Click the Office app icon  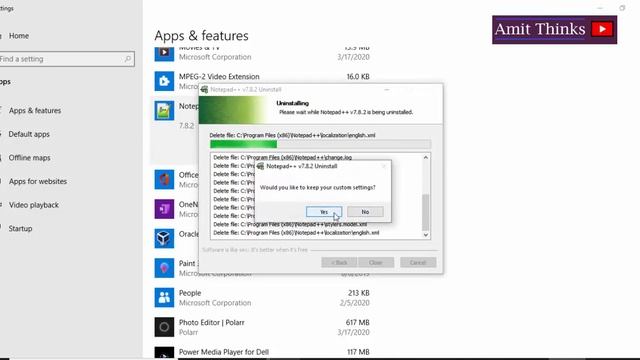[164, 180]
